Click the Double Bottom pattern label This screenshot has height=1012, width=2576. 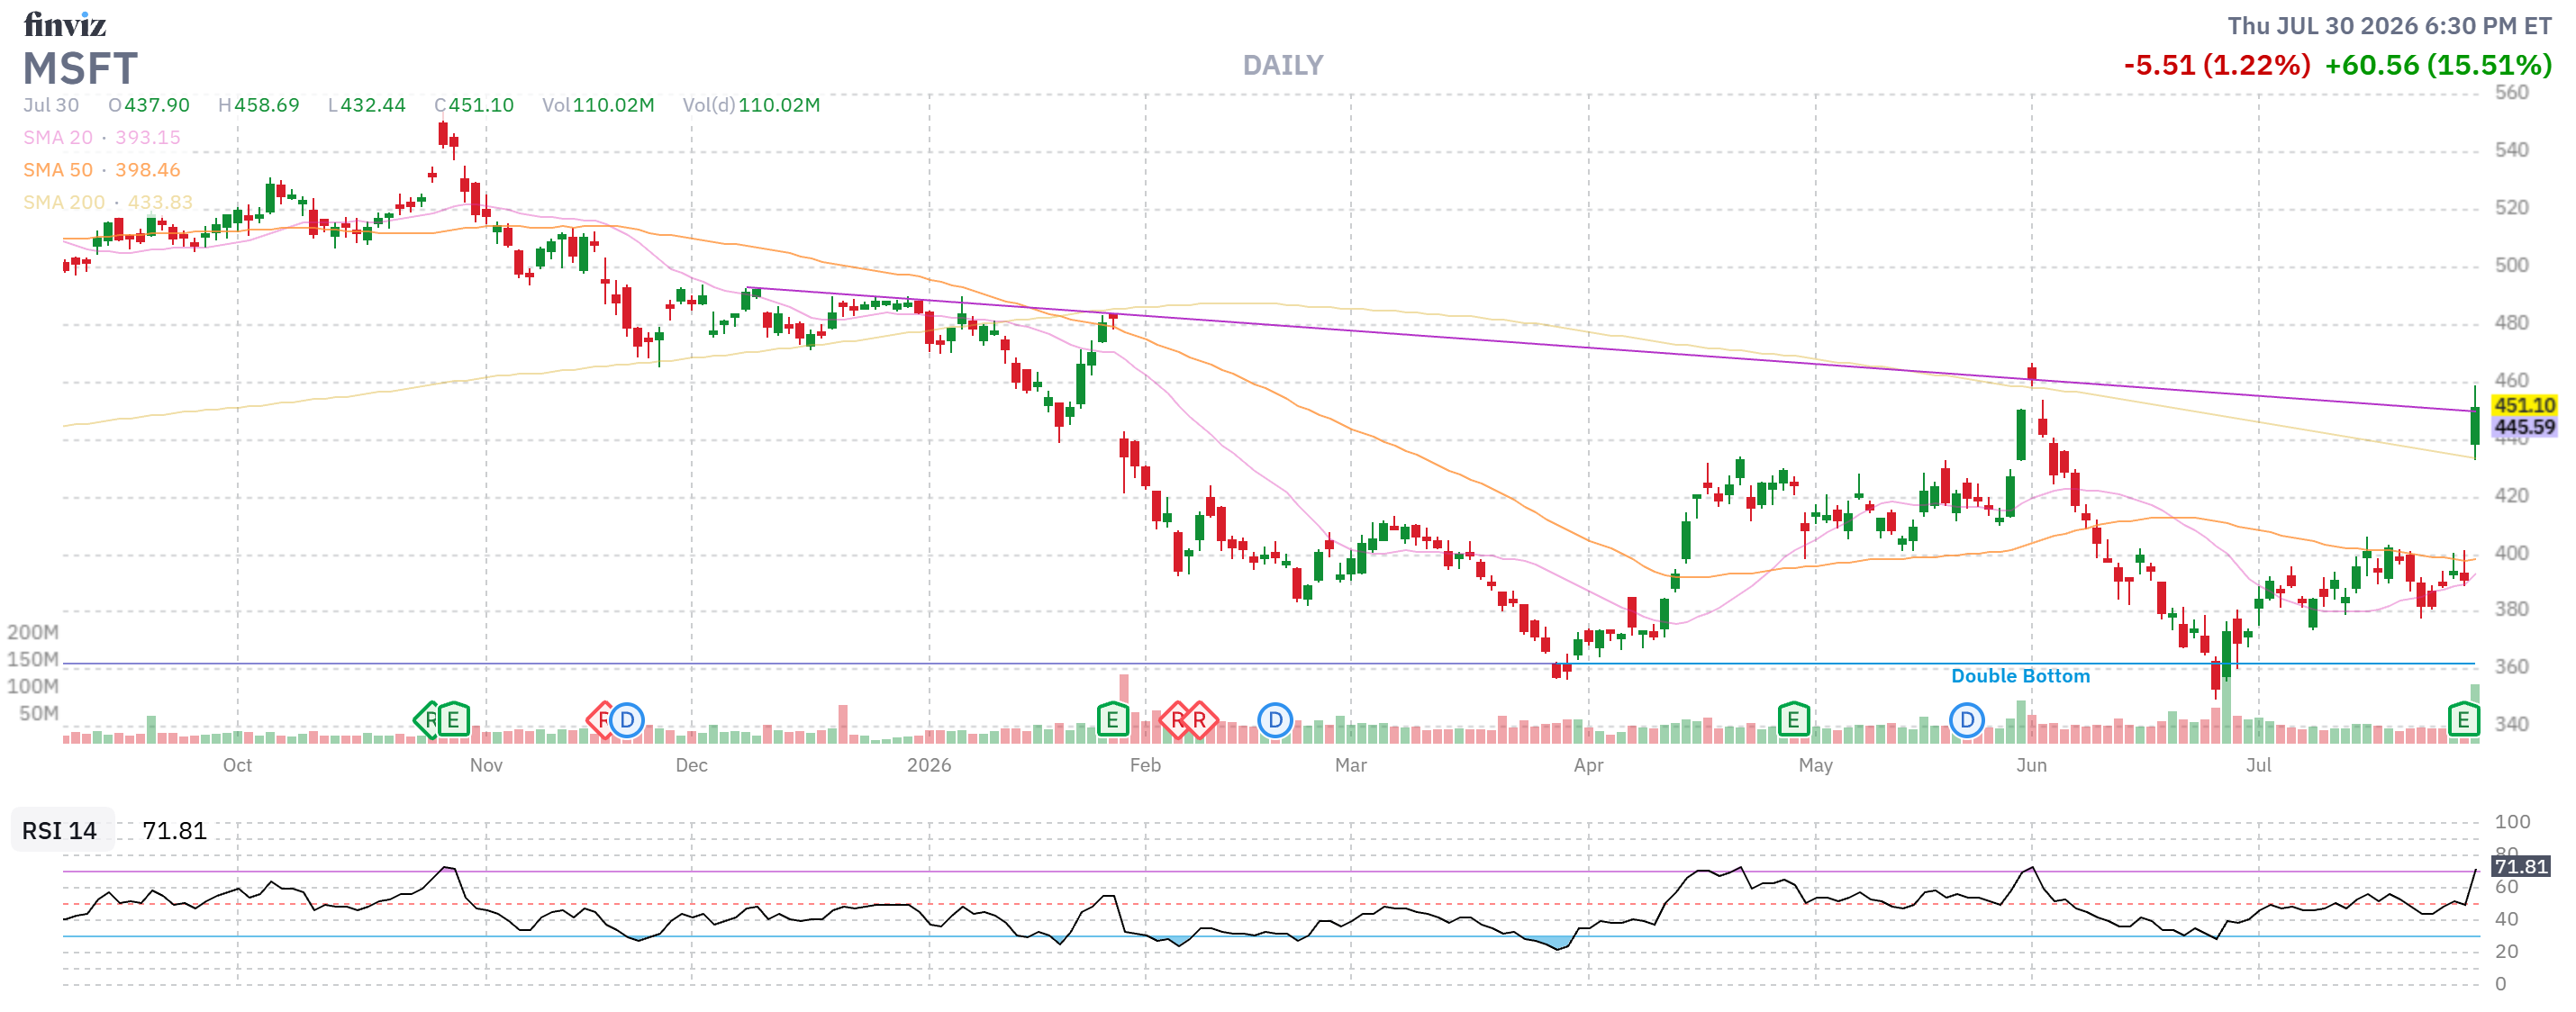tap(2020, 676)
